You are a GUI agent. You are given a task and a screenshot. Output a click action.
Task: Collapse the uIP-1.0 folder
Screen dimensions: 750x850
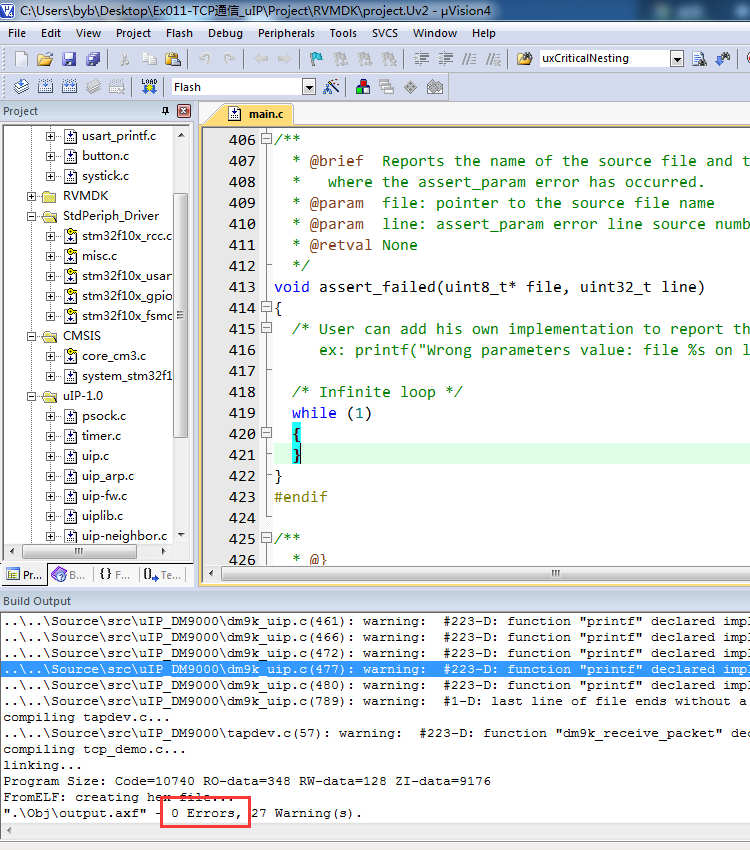pos(31,397)
